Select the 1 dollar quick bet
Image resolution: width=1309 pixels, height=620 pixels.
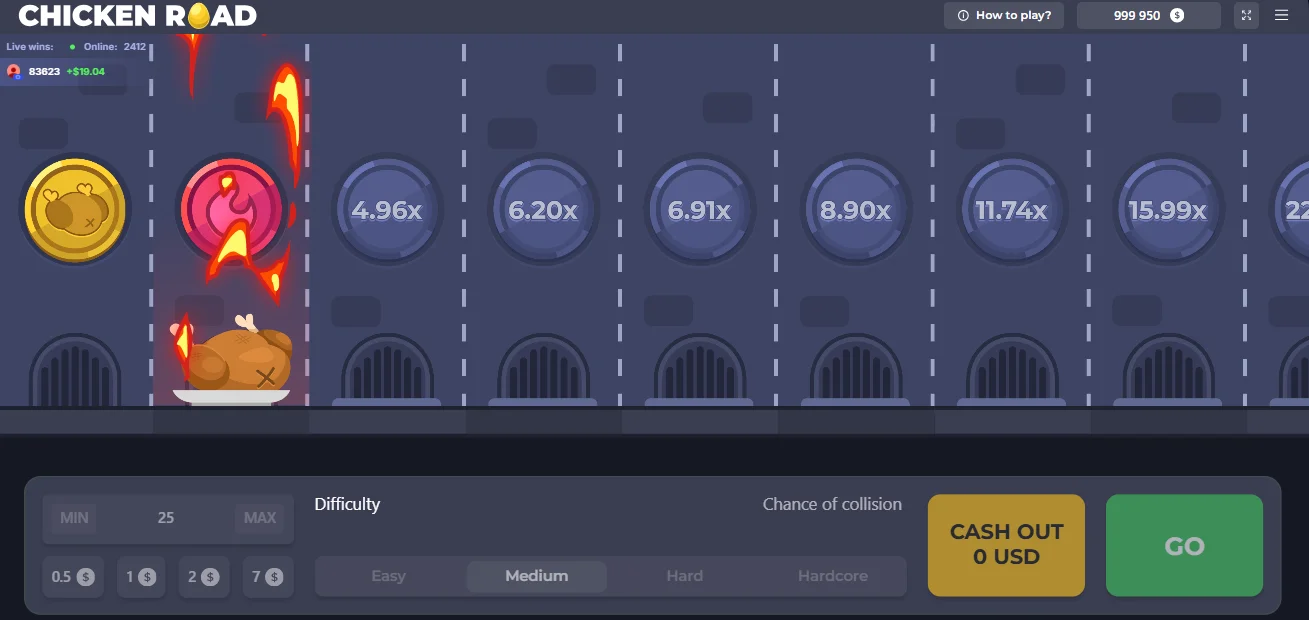[141, 577]
